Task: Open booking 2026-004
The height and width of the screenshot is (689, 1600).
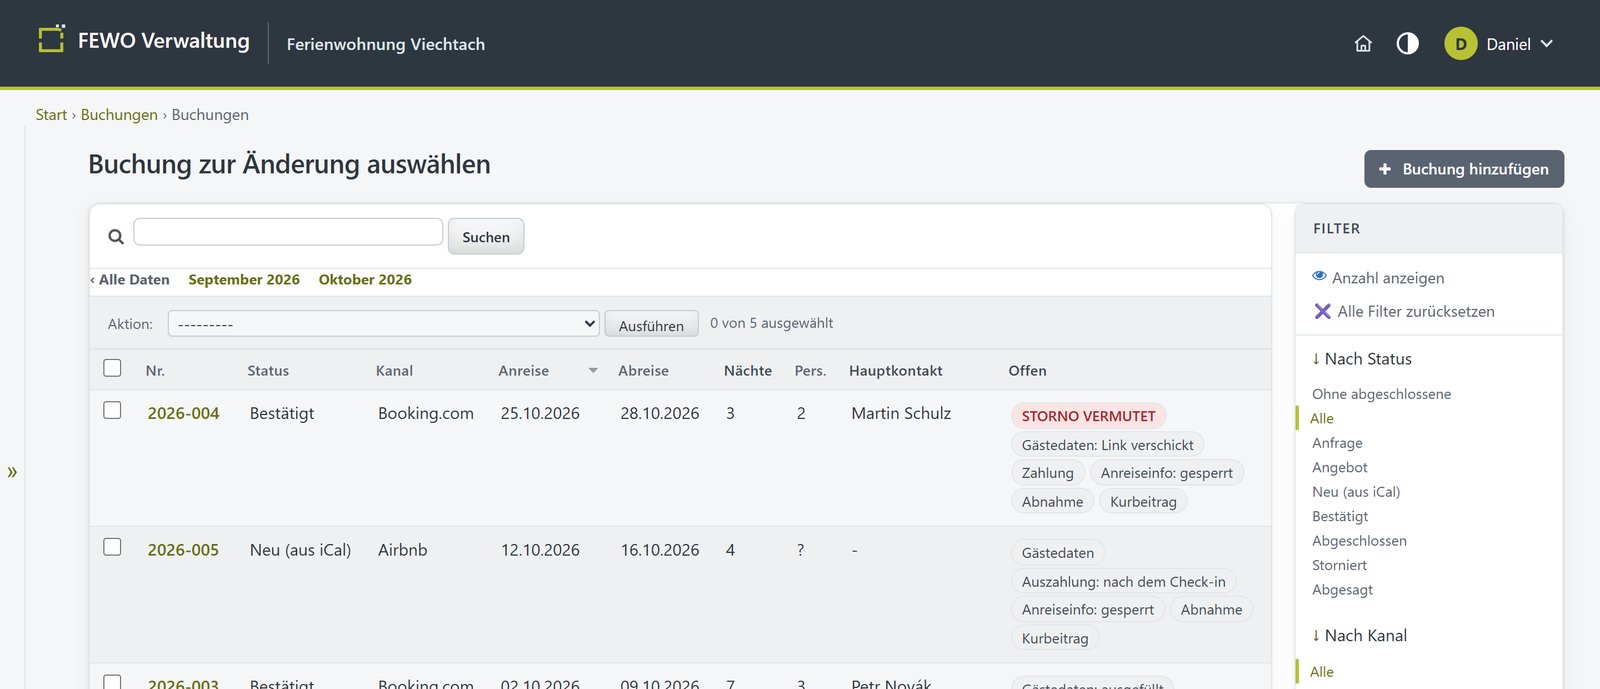Action: pyautogui.click(x=183, y=413)
